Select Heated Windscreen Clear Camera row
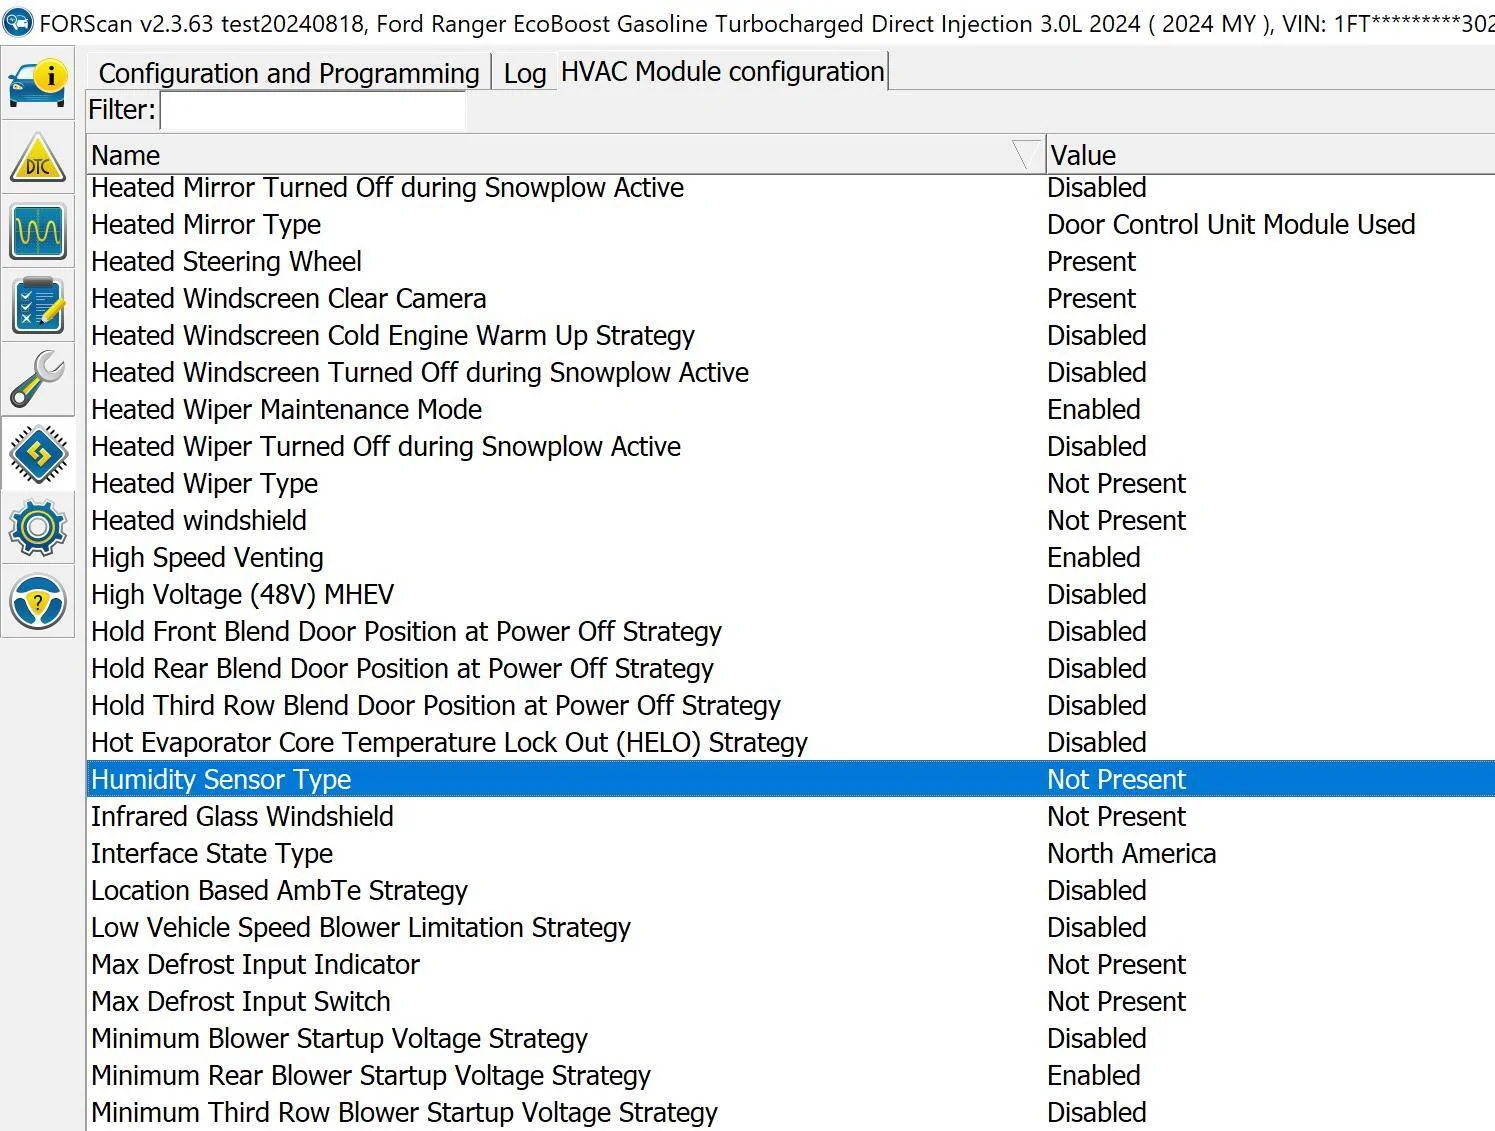Viewport: 1495px width, 1131px height. click(x=791, y=298)
